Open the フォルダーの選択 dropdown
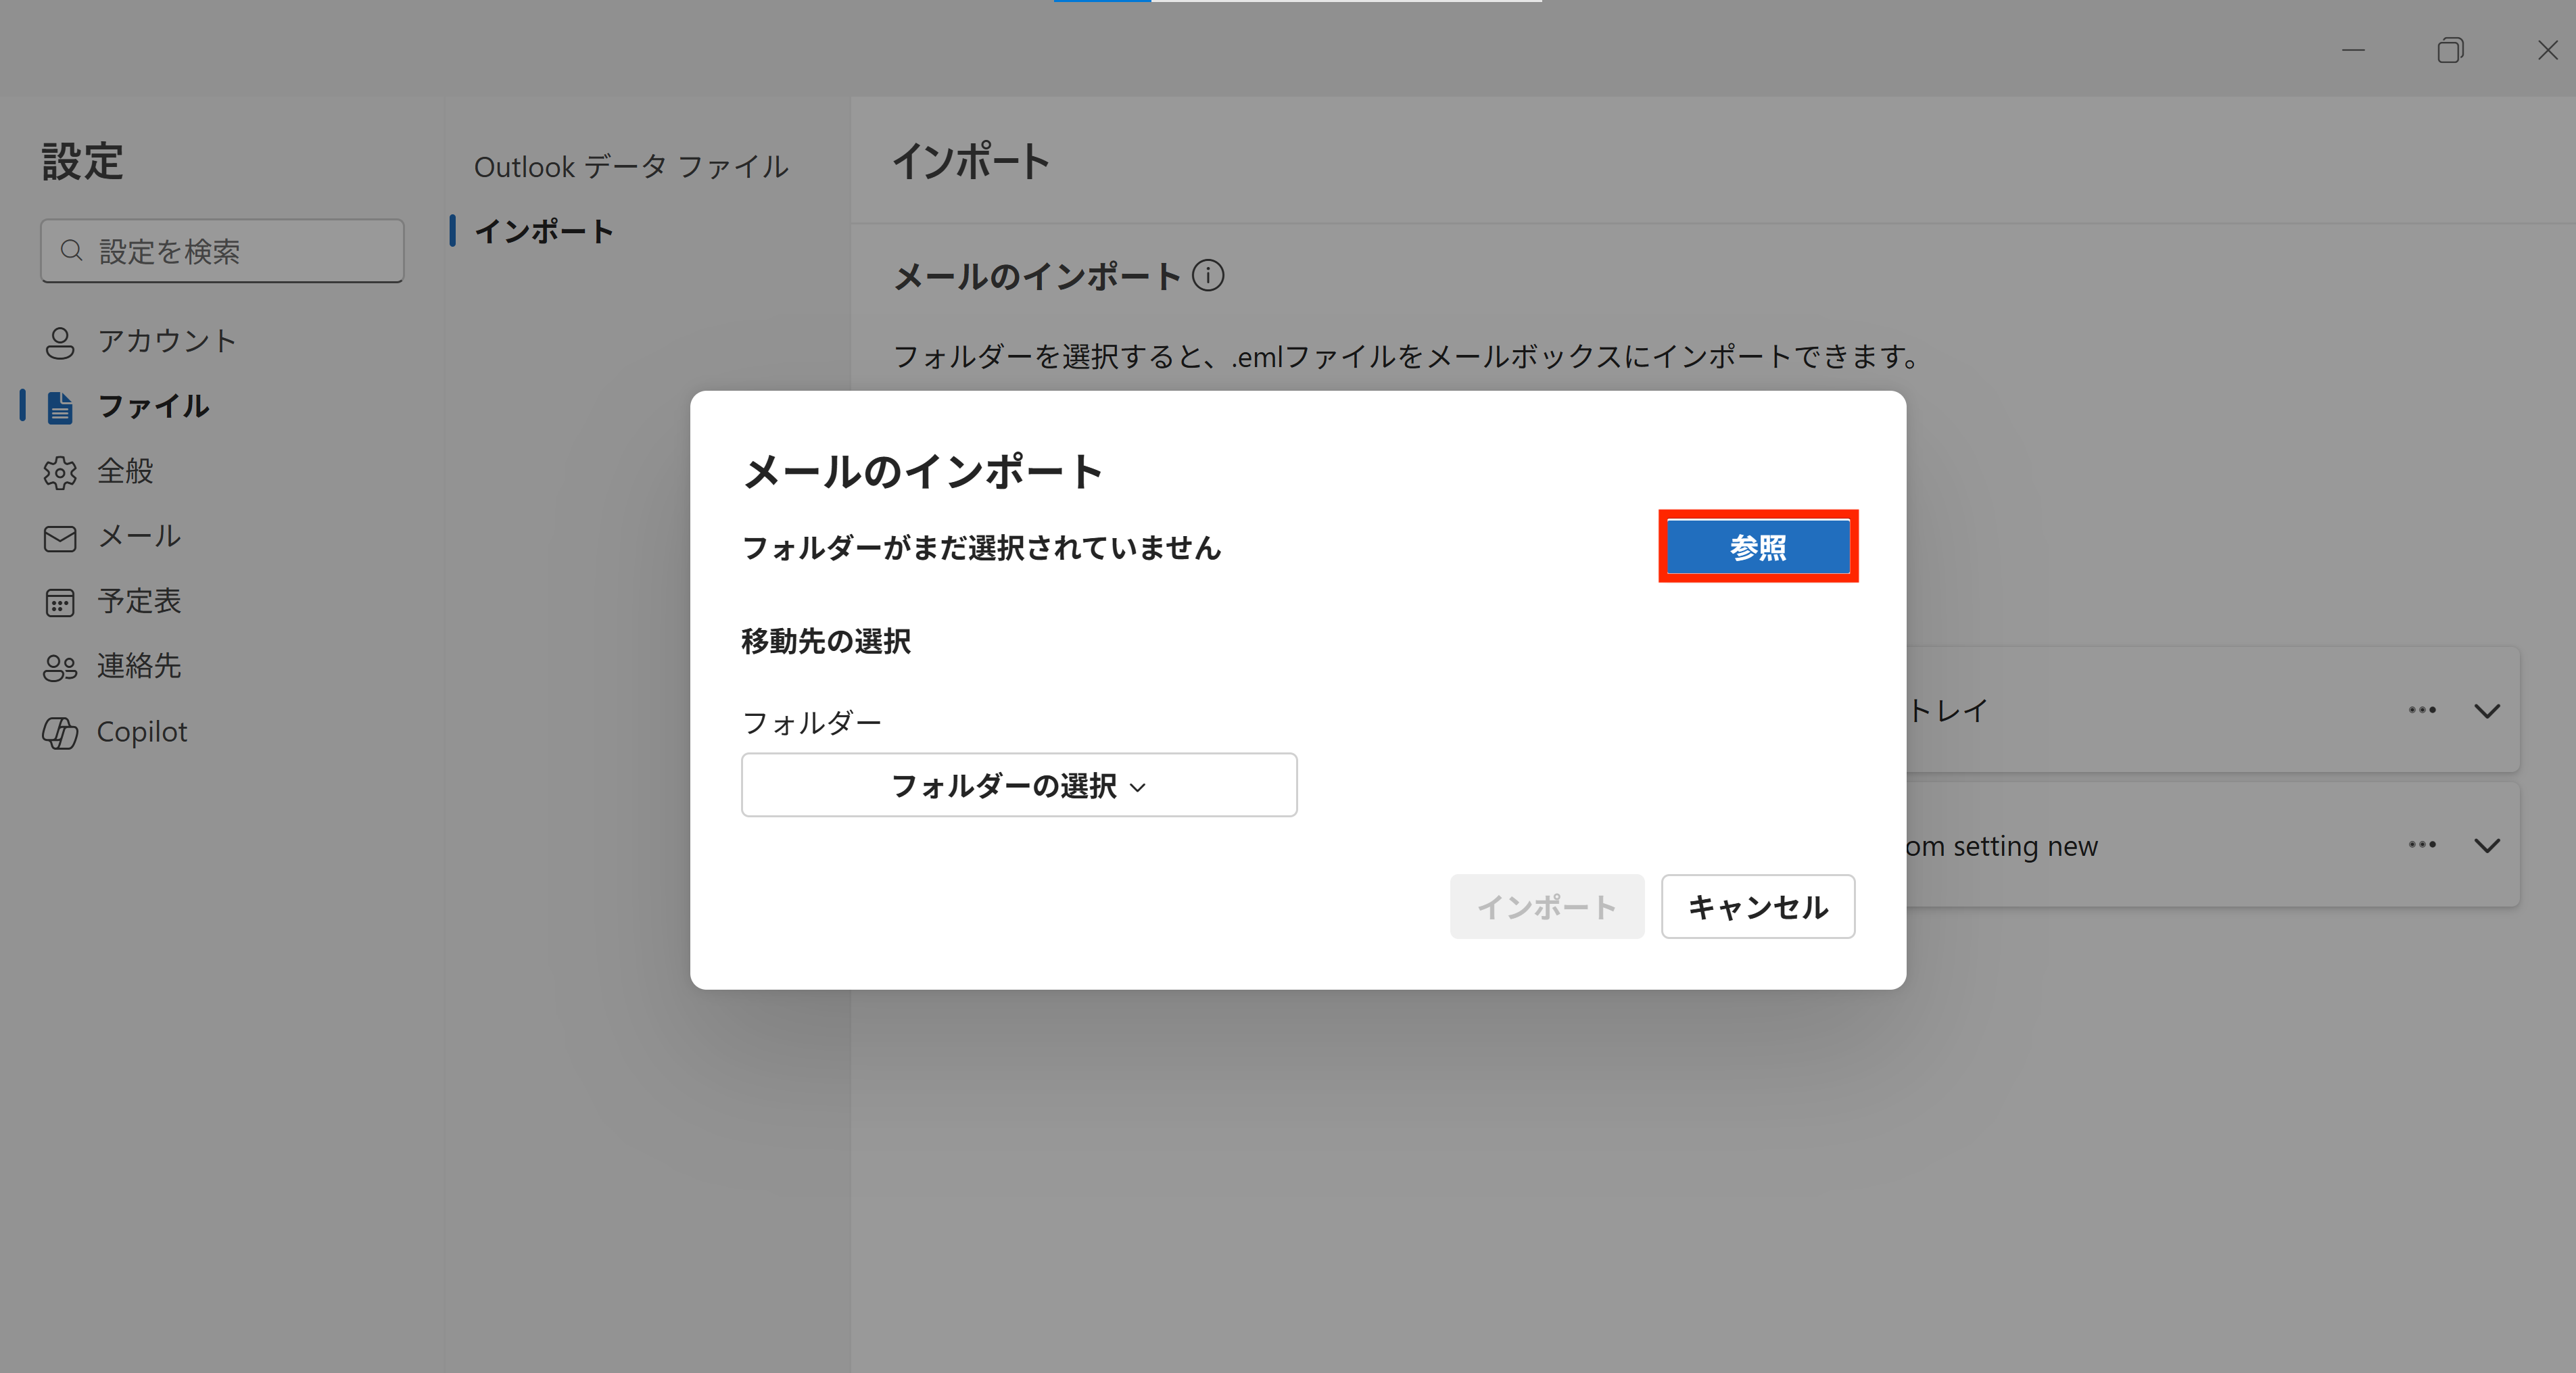The height and width of the screenshot is (1373, 2576). tap(1019, 785)
